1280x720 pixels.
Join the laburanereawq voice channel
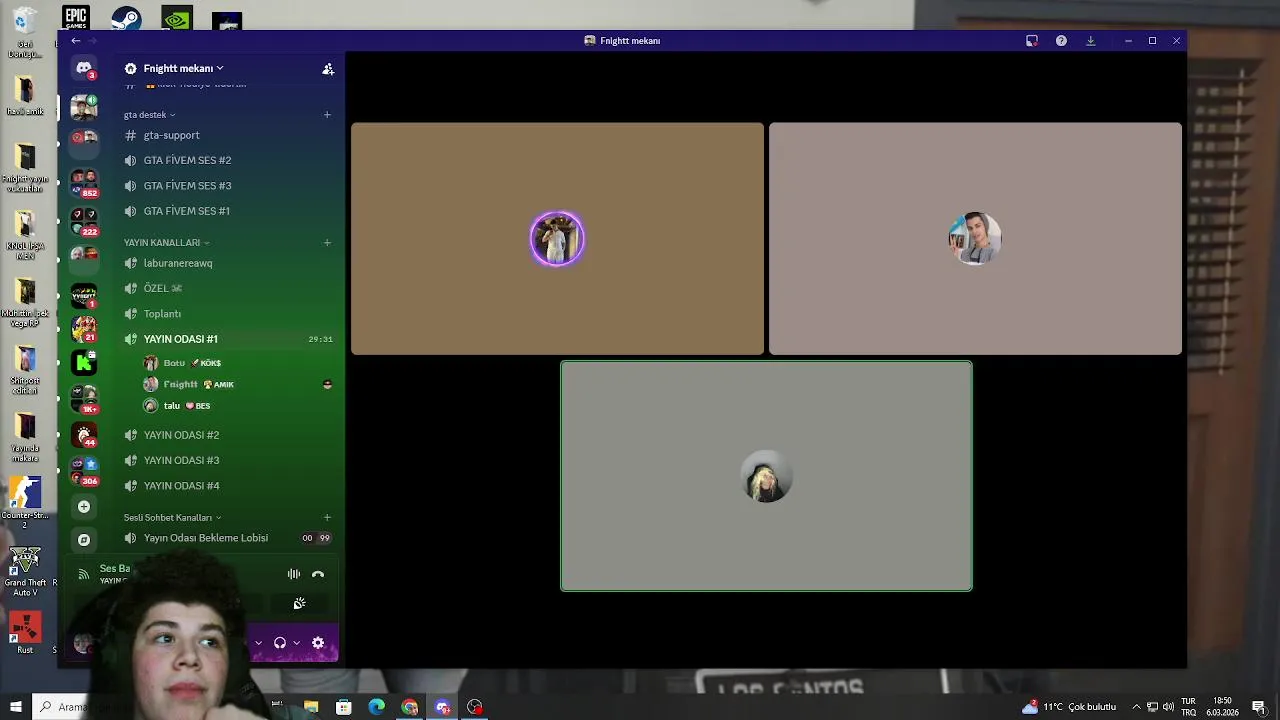pos(228,263)
